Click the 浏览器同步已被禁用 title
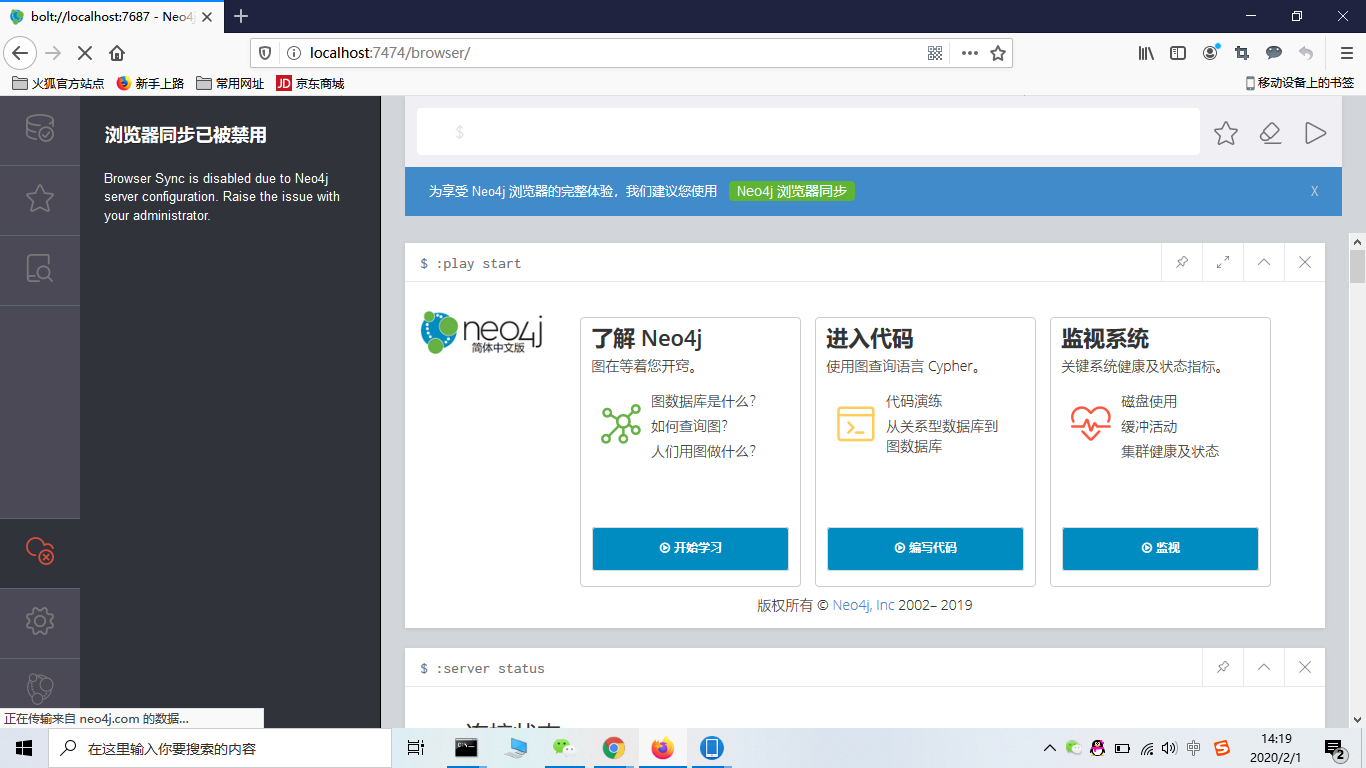The image size is (1366, 768). (x=186, y=135)
